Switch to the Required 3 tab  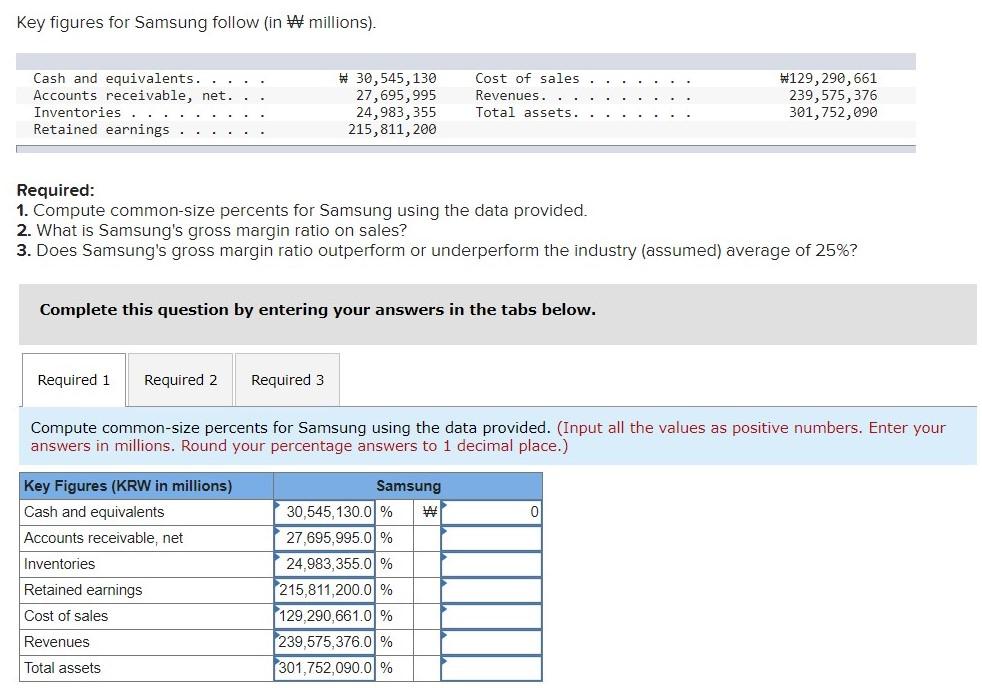pyautogui.click(x=287, y=380)
